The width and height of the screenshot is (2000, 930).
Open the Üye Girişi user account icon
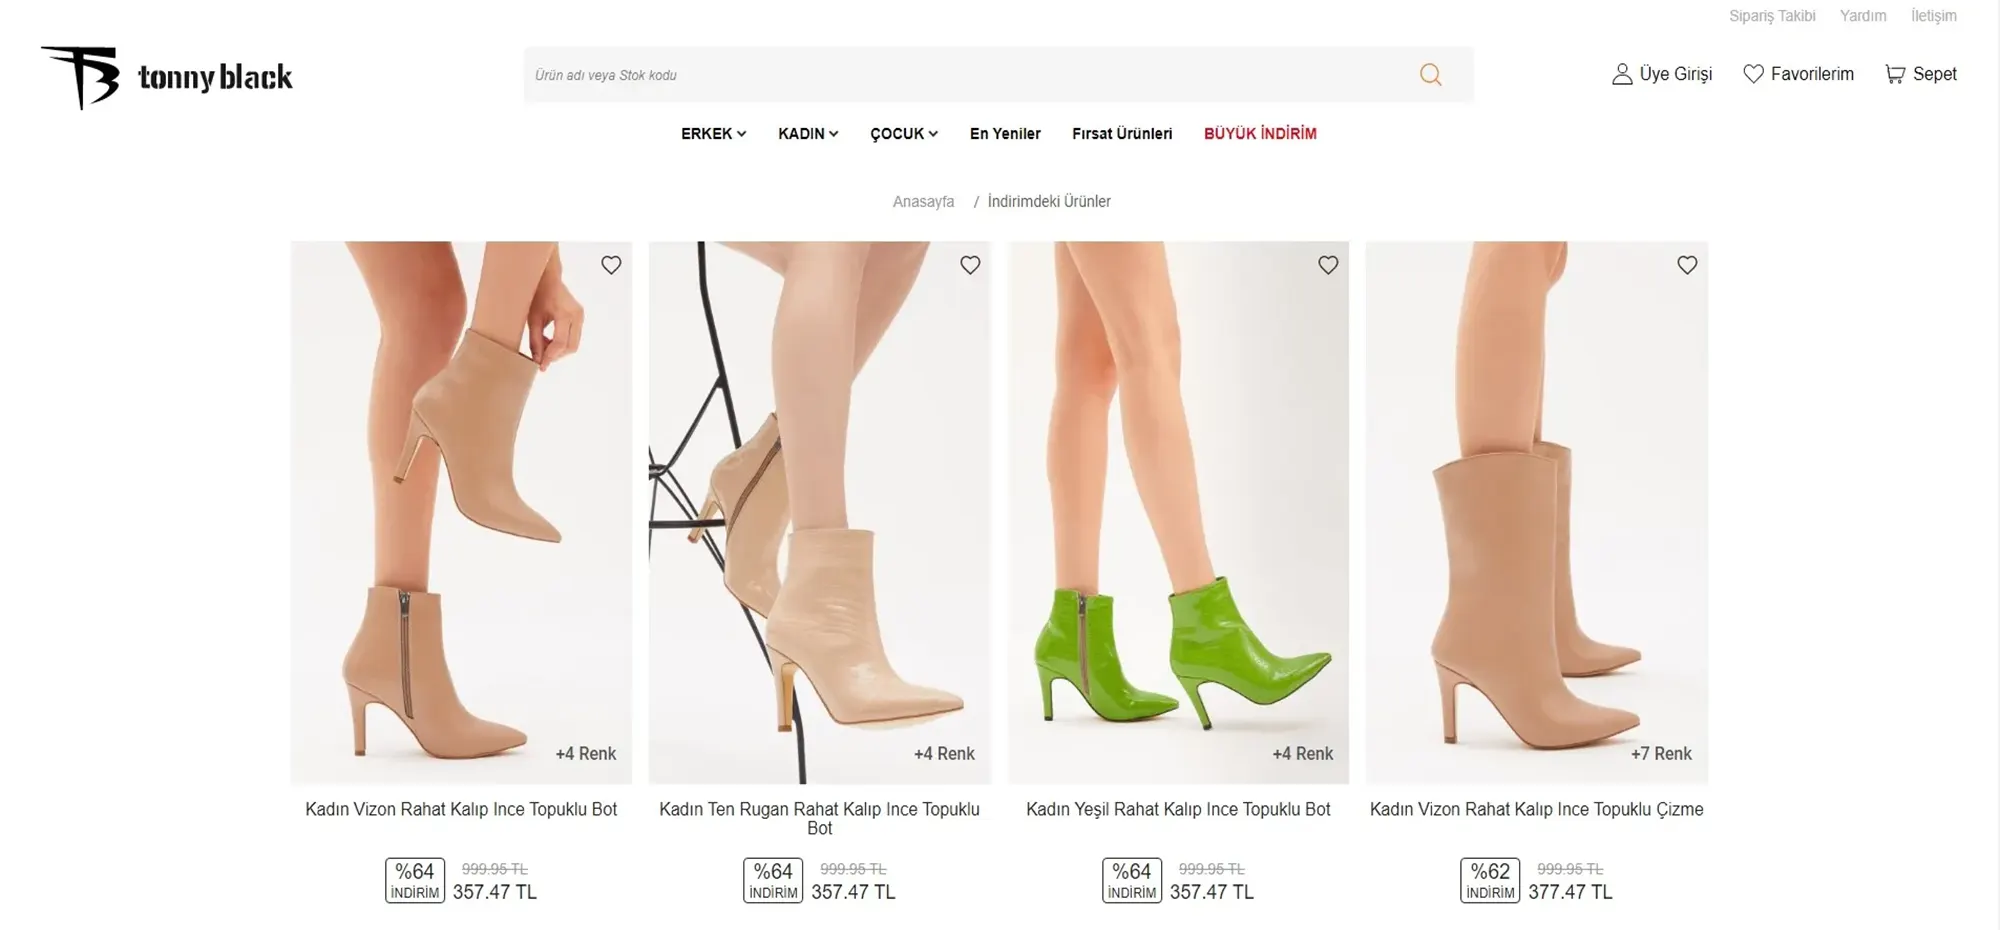pyautogui.click(x=1621, y=74)
